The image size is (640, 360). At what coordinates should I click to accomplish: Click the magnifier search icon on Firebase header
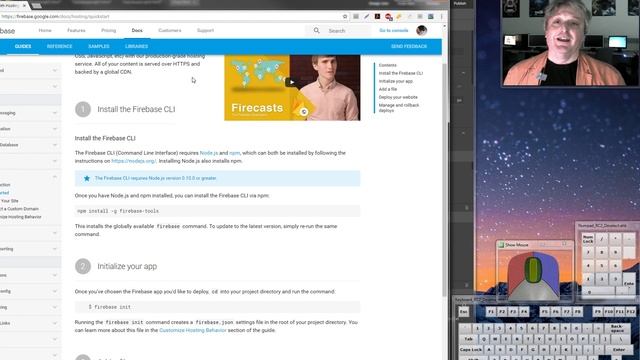(316, 31)
